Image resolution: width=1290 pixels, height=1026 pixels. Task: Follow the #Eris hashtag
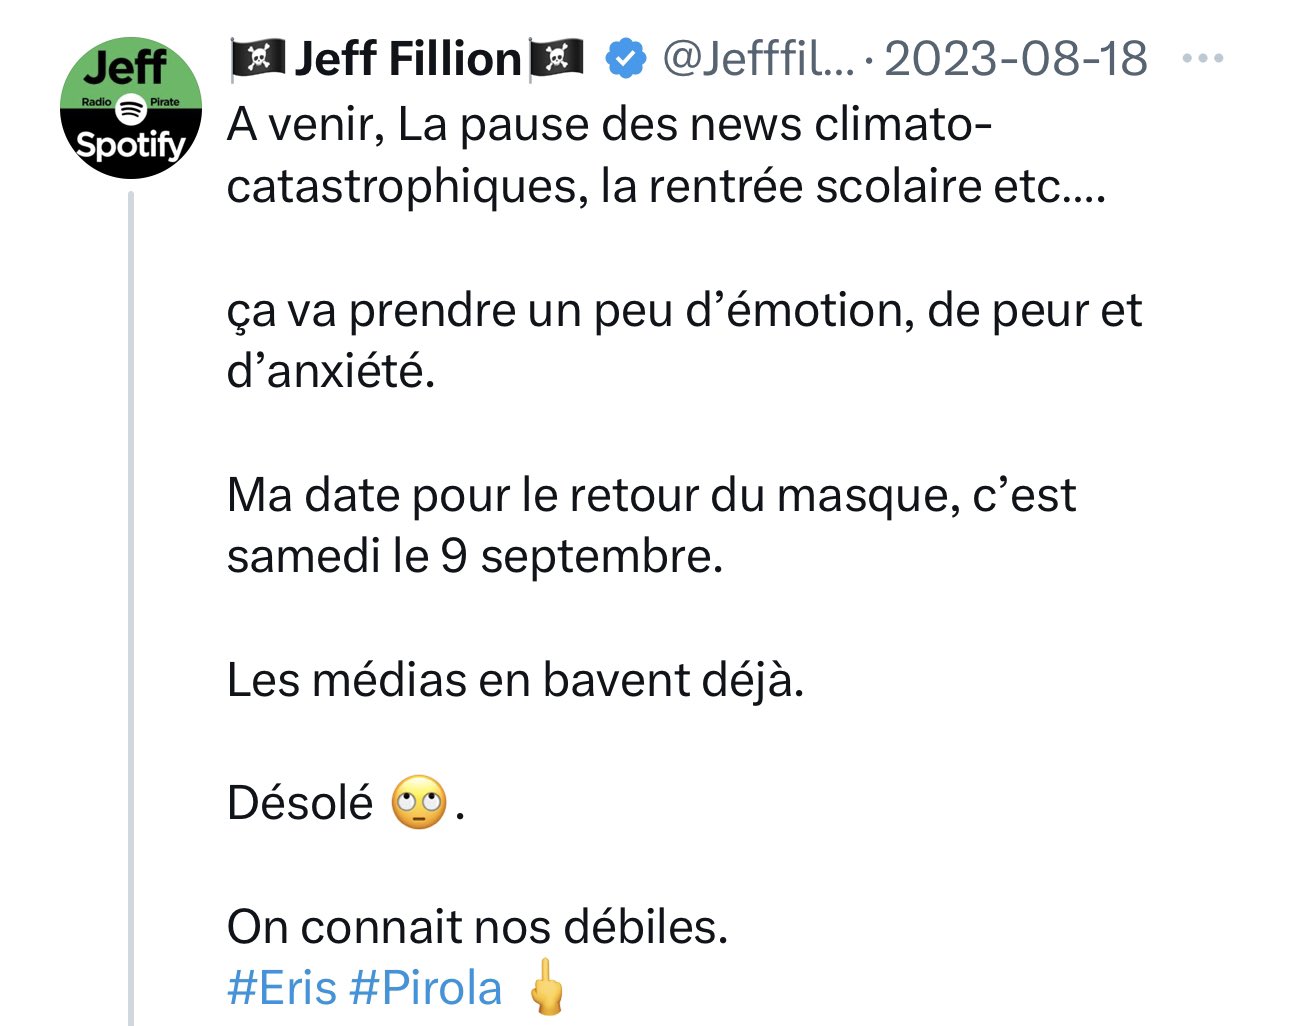pyautogui.click(x=282, y=988)
